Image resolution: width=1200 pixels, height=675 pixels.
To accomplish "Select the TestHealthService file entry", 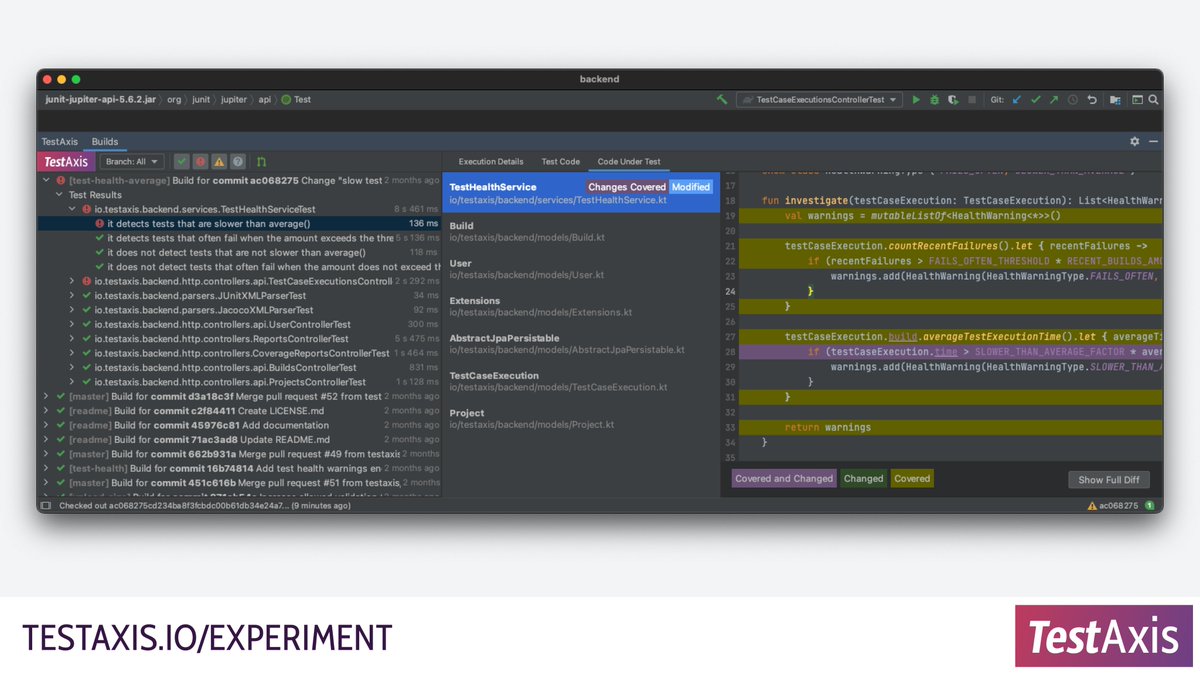I will coord(581,193).
